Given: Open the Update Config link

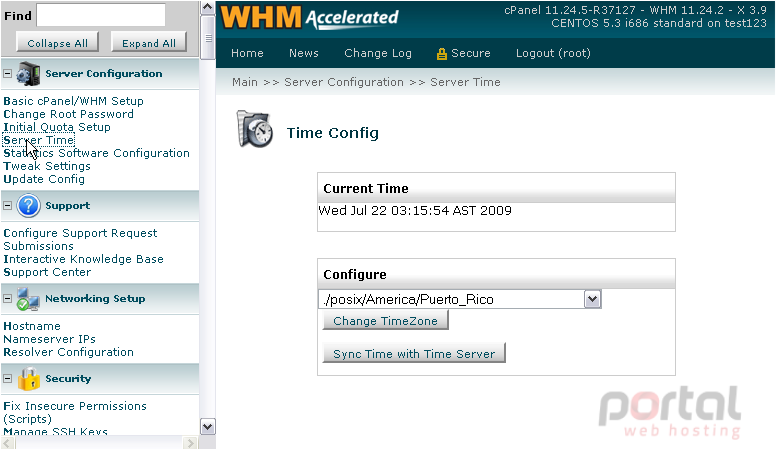Looking at the screenshot, I should (44, 179).
